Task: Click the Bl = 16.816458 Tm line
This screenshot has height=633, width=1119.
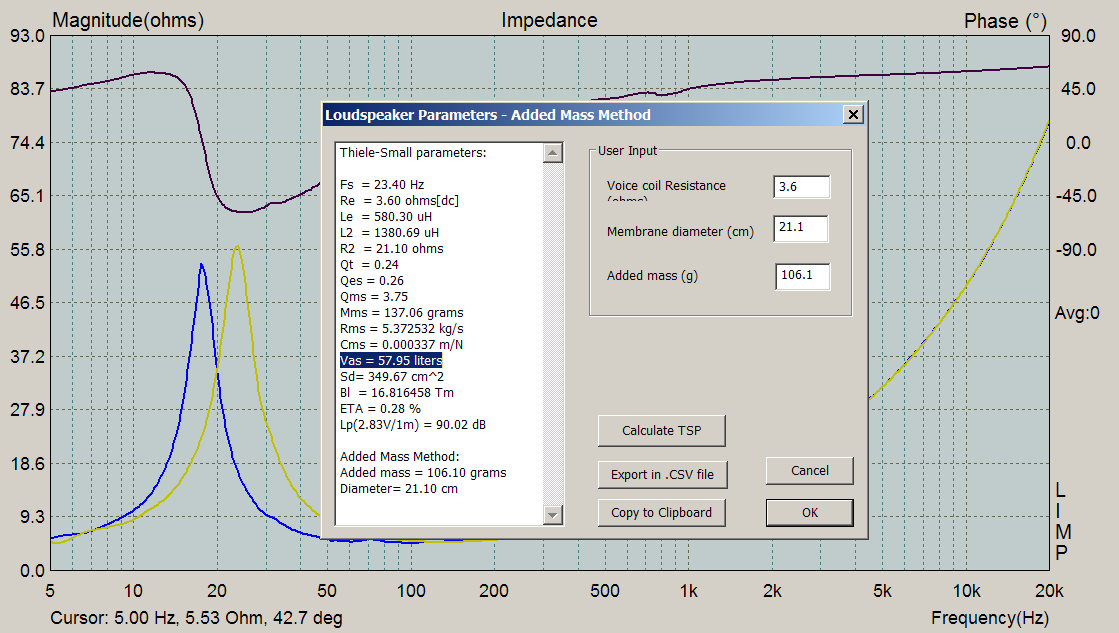Action: click(x=398, y=392)
